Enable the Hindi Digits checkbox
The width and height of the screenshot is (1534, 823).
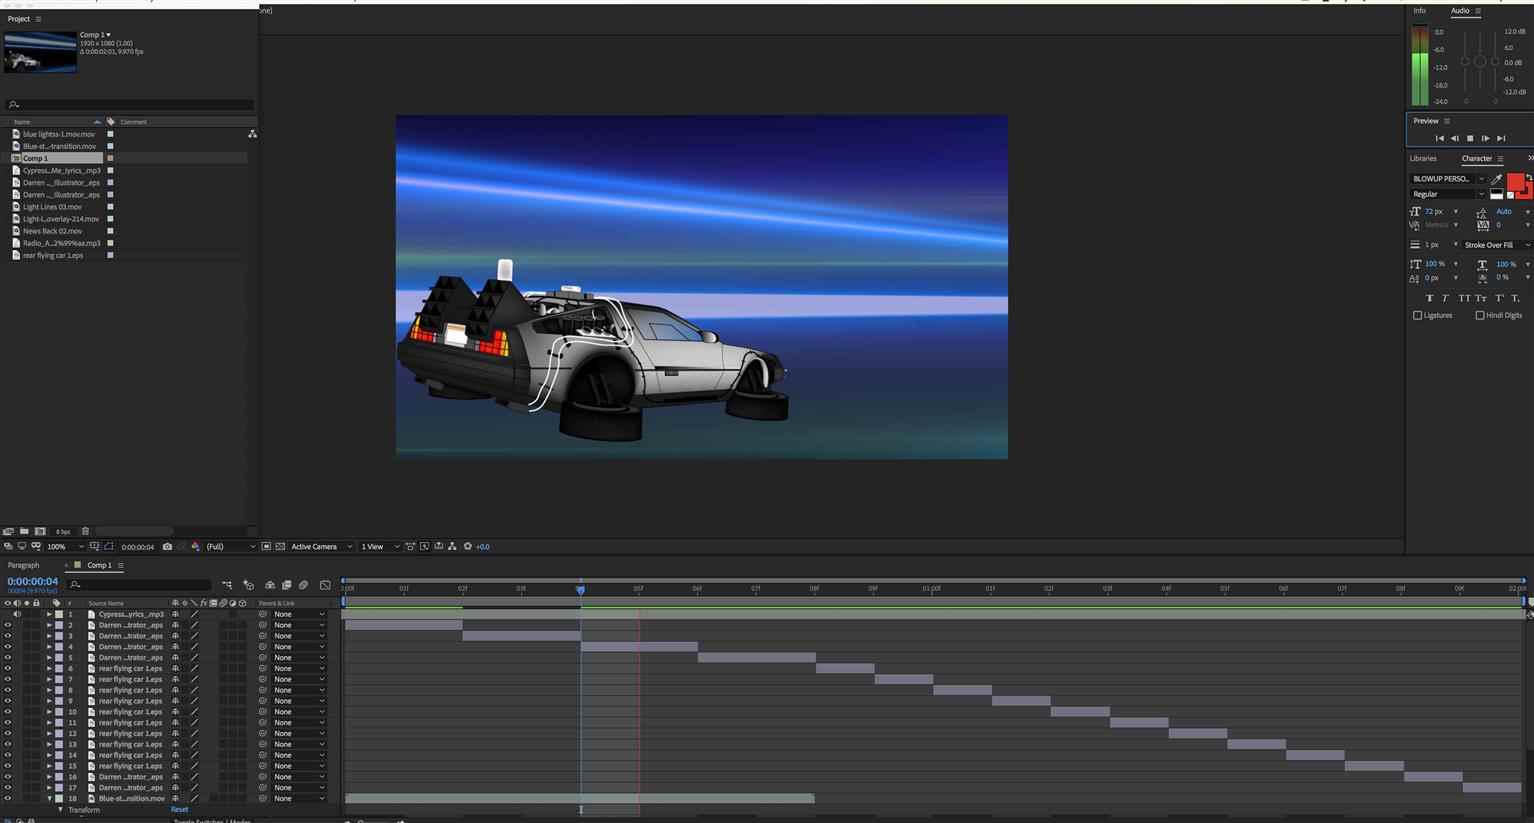tap(1480, 315)
